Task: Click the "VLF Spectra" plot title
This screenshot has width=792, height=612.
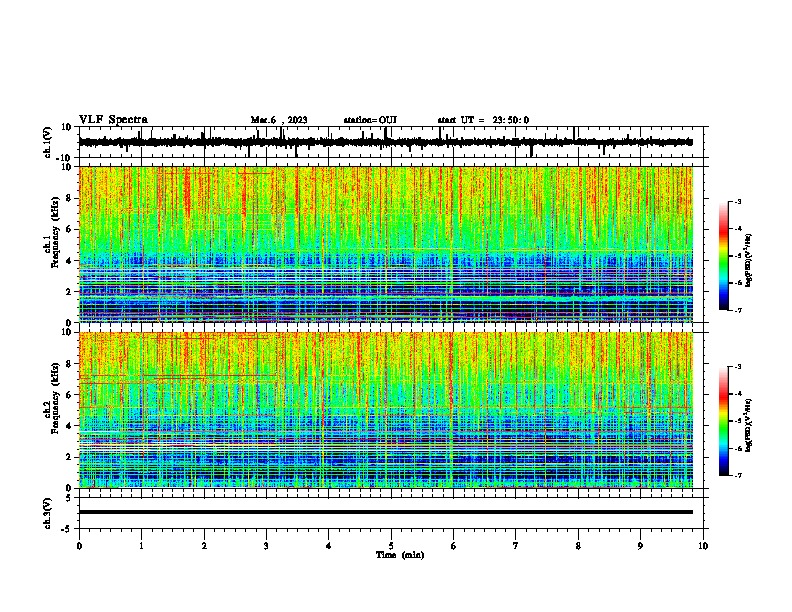Action: click(x=113, y=120)
